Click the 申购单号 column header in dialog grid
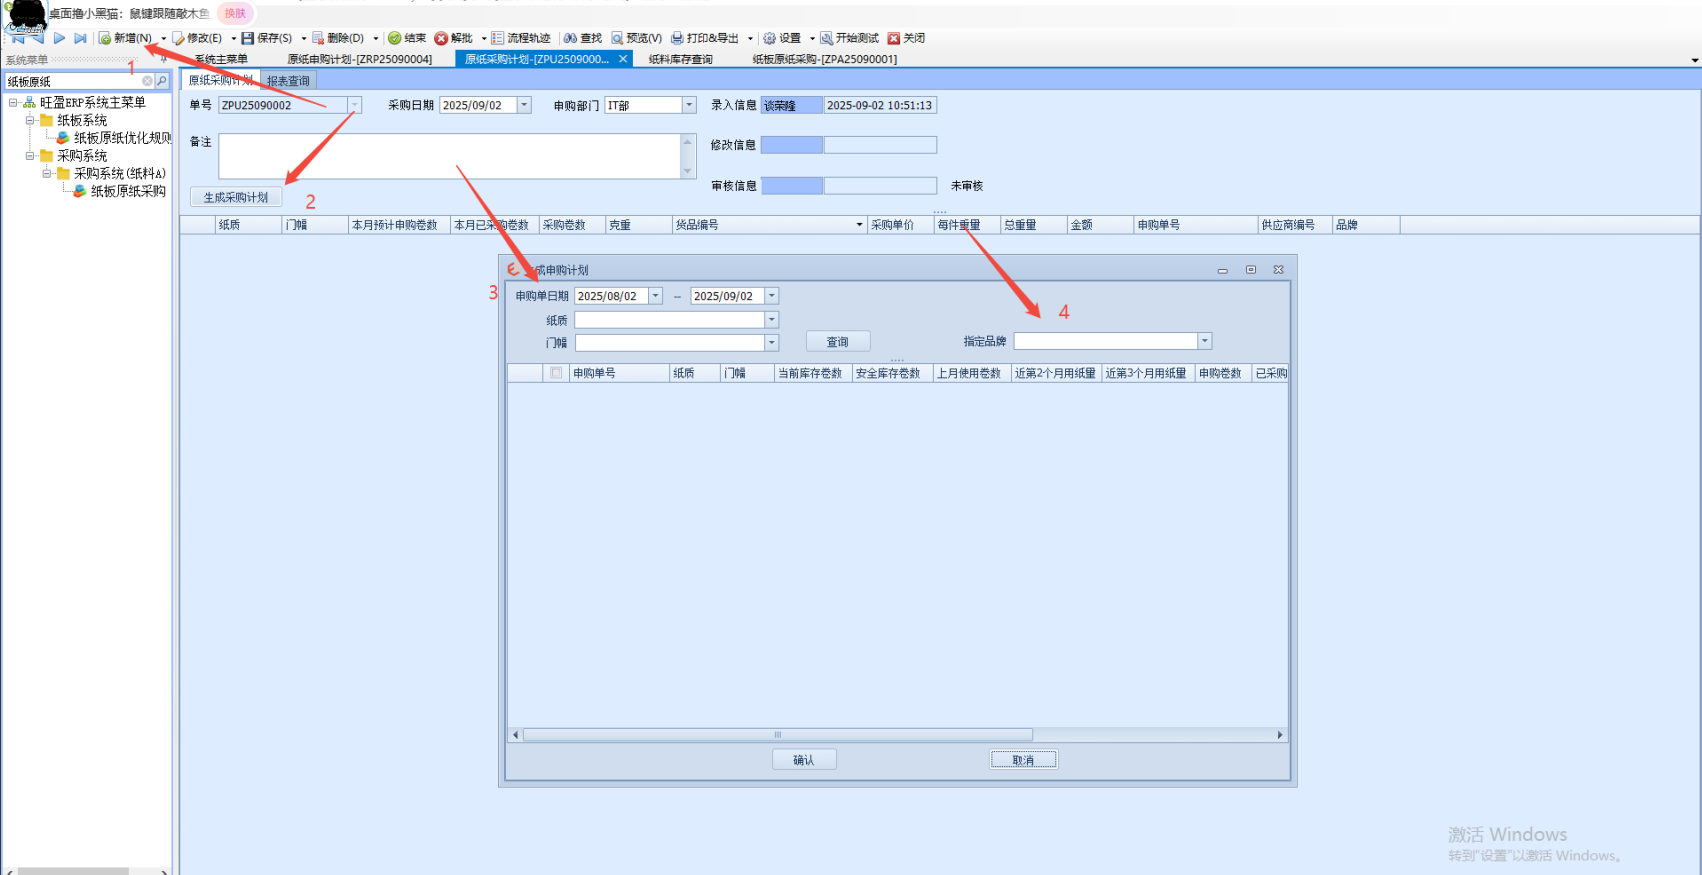 pos(619,373)
